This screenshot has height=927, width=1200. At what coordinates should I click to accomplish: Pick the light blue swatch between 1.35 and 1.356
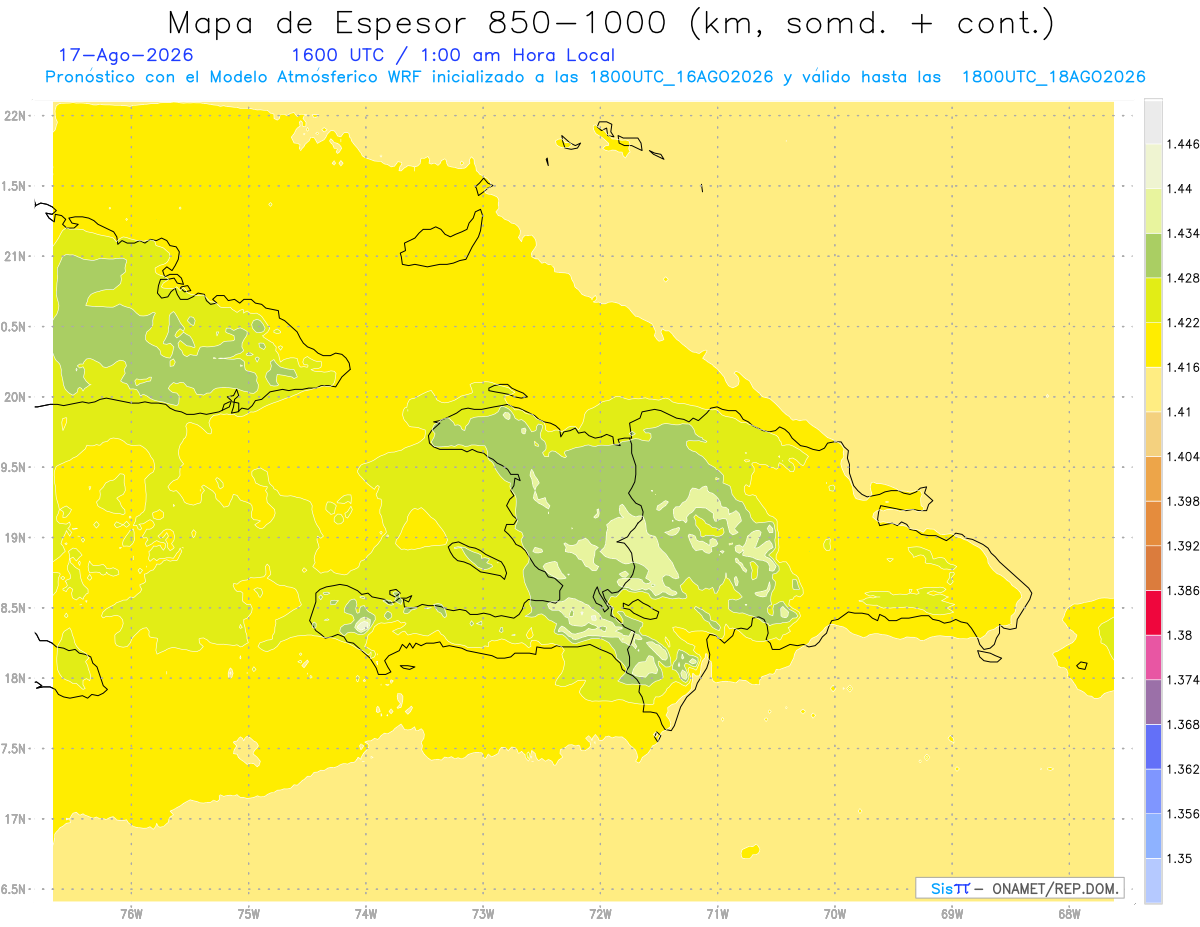pos(1153,836)
